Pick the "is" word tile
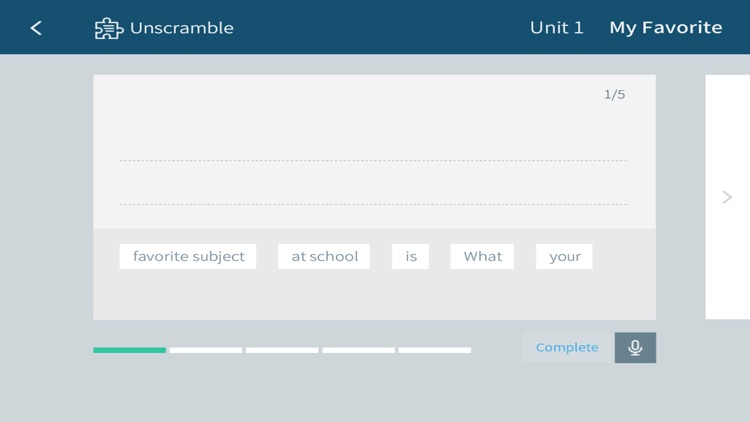Screen dimensions: 750x422 click(411, 256)
